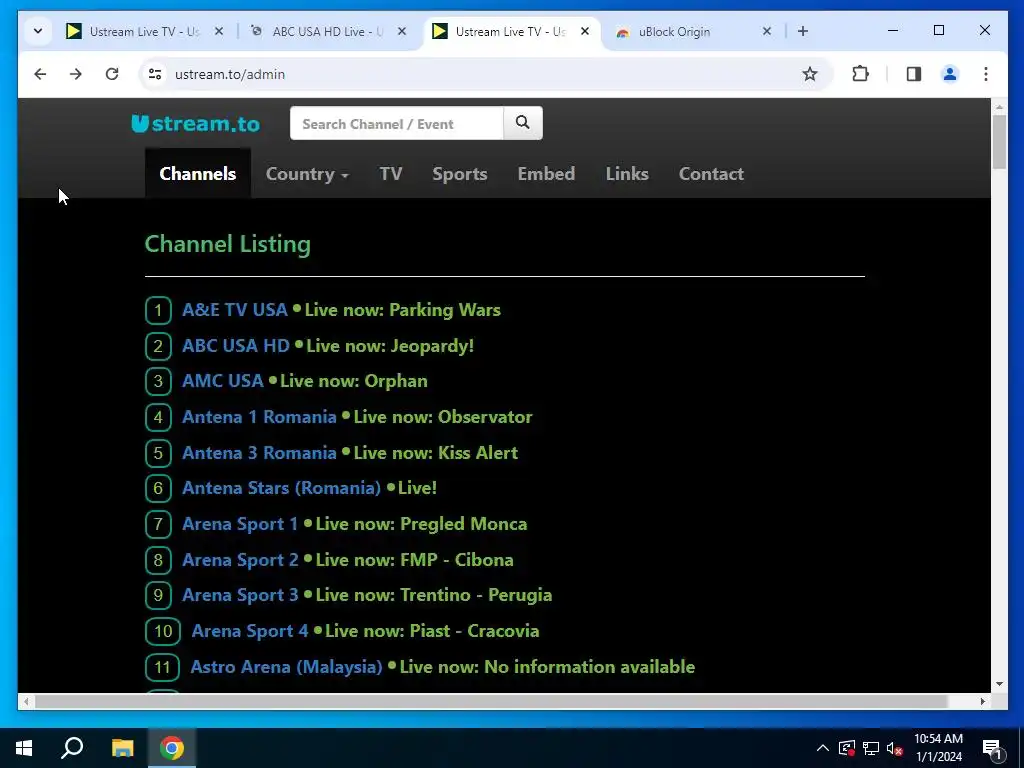Open Windows taskbar search

click(x=72, y=748)
